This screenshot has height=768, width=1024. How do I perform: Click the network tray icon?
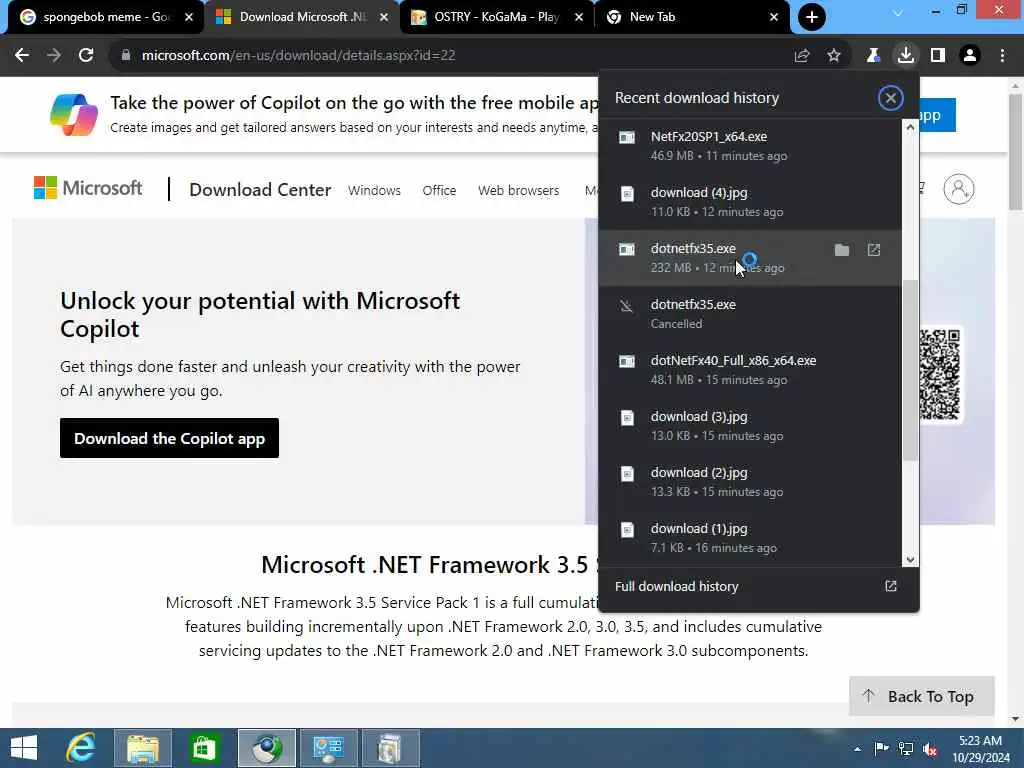tap(906, 748)
